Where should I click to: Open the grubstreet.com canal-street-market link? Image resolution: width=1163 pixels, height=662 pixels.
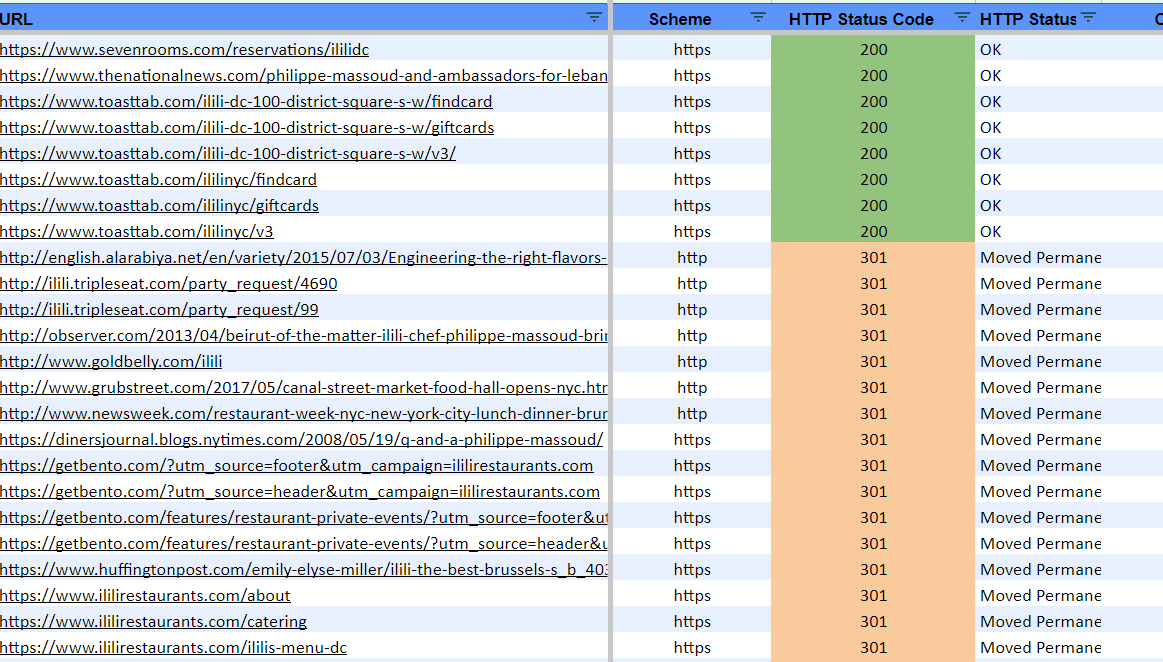(304, 387)
